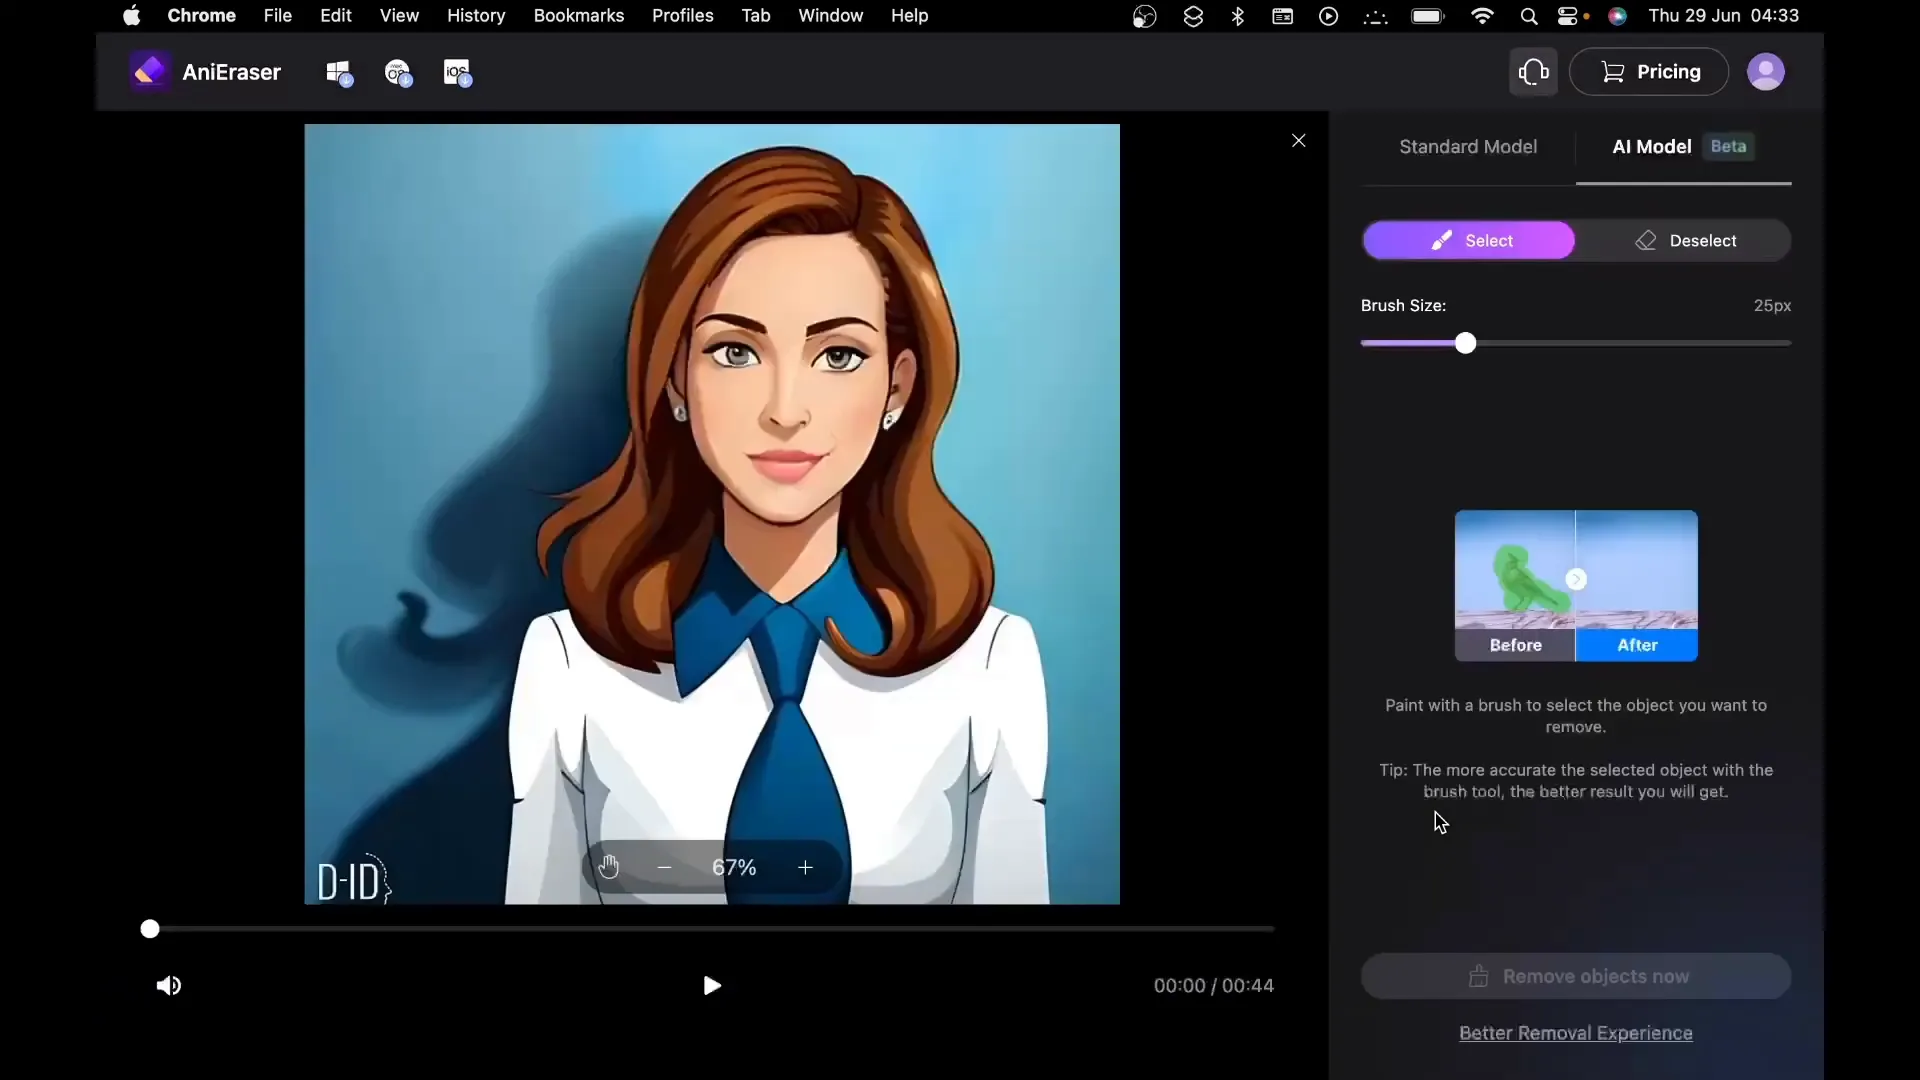Image resolution: width=1920 pixels, height=1080 pixels.
Task: Open the Better Removal Experience link
Action: click(1576, 1033)
